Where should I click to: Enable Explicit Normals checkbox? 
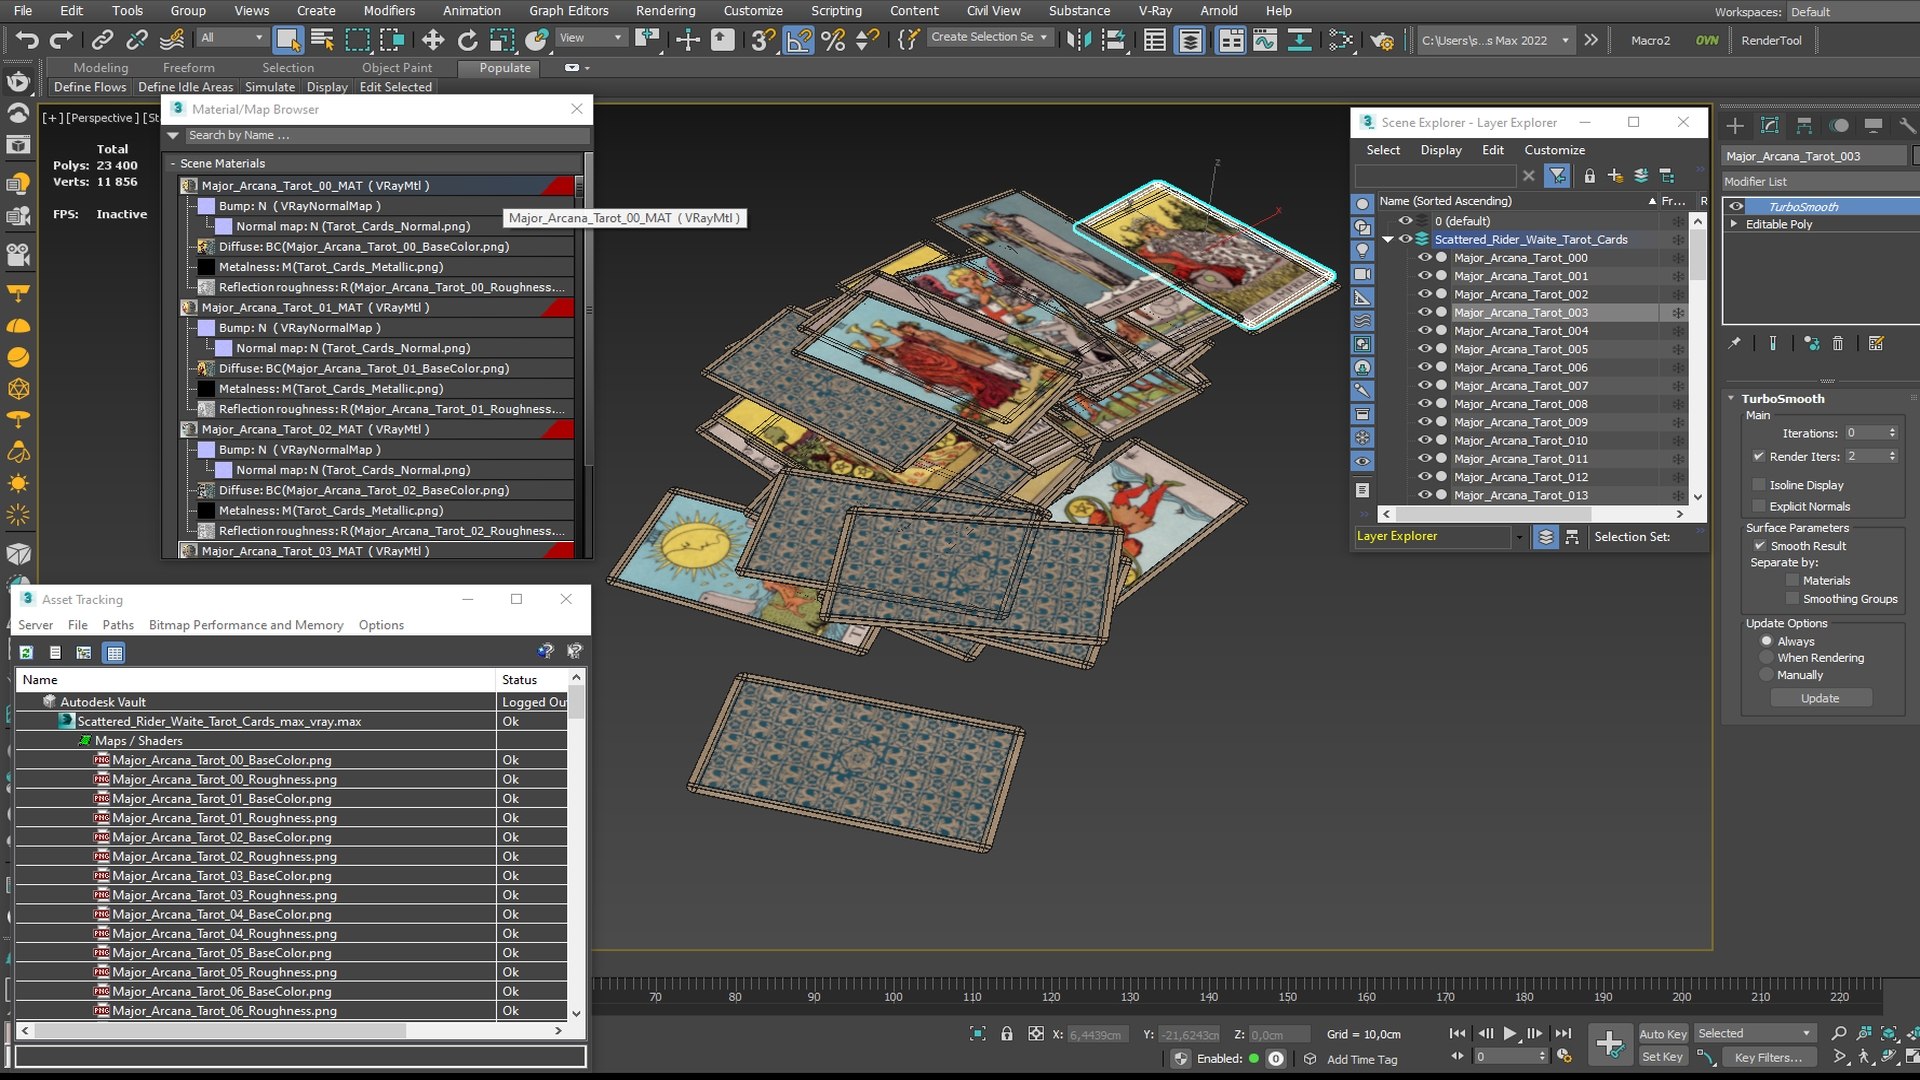pos(1759,506)
